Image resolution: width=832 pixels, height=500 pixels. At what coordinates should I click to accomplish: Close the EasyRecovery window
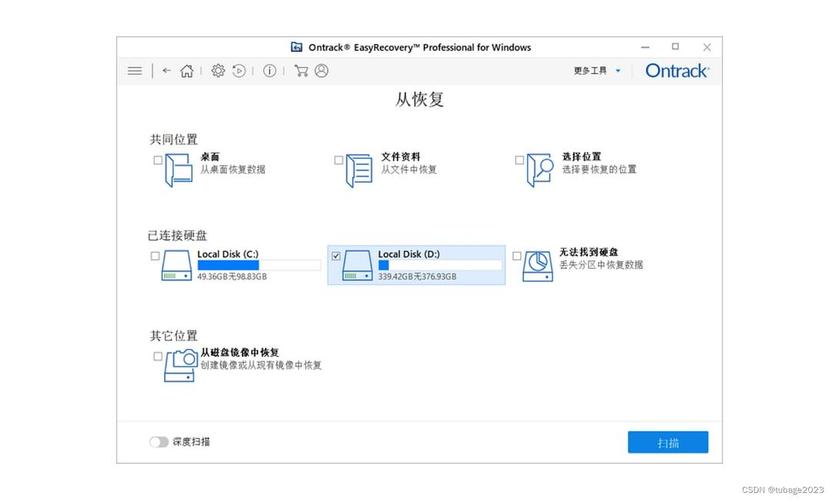coord(707,47)
